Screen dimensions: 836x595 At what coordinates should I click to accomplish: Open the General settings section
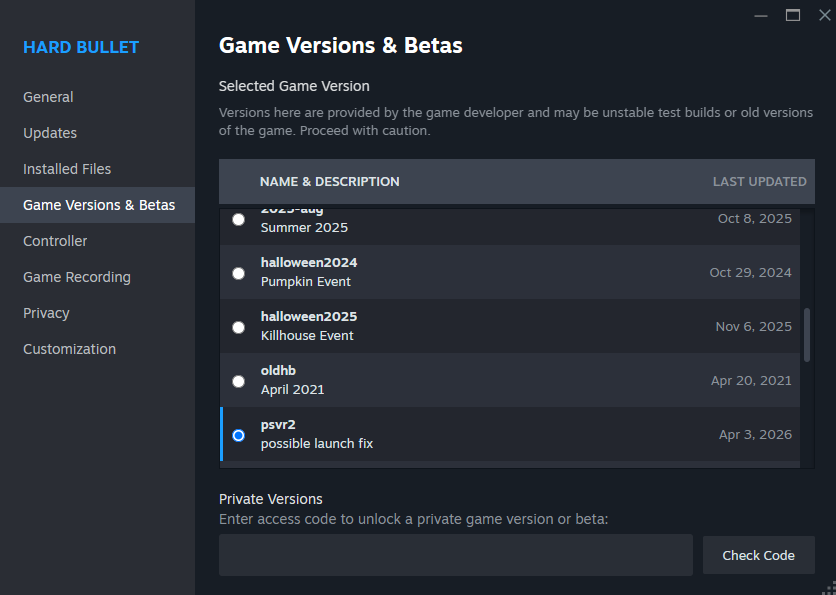coord(48,97)
